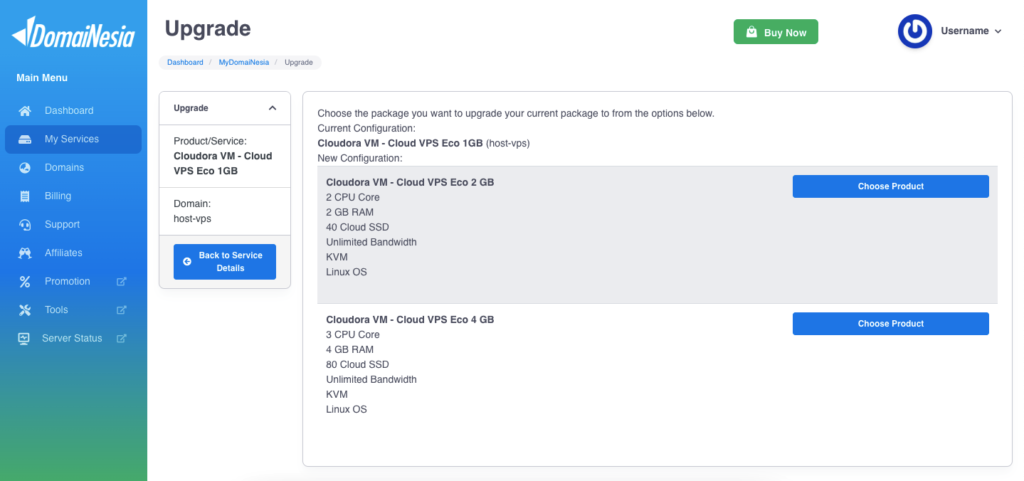Open the Billing menu item
Viewport: 1024px width, 481px height.
click(58, 196)
